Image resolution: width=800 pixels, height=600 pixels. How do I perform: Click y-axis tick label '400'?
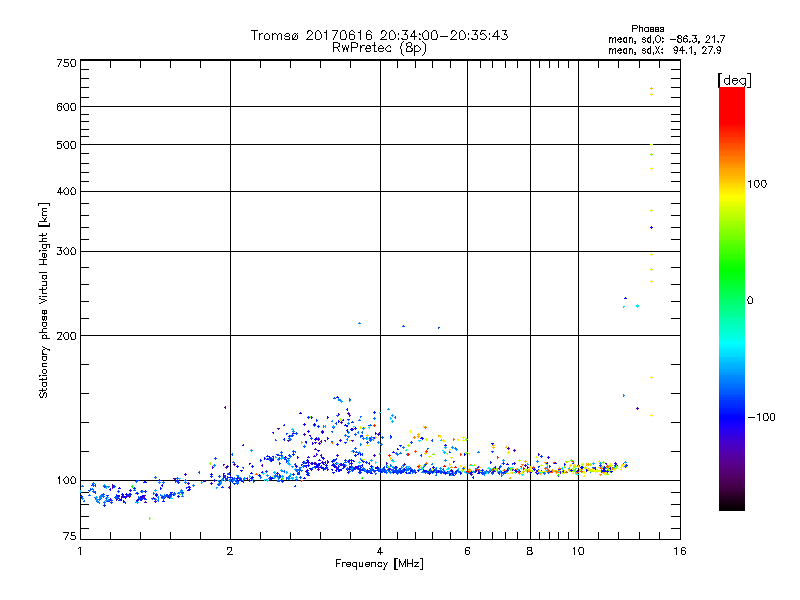[66, 191]
